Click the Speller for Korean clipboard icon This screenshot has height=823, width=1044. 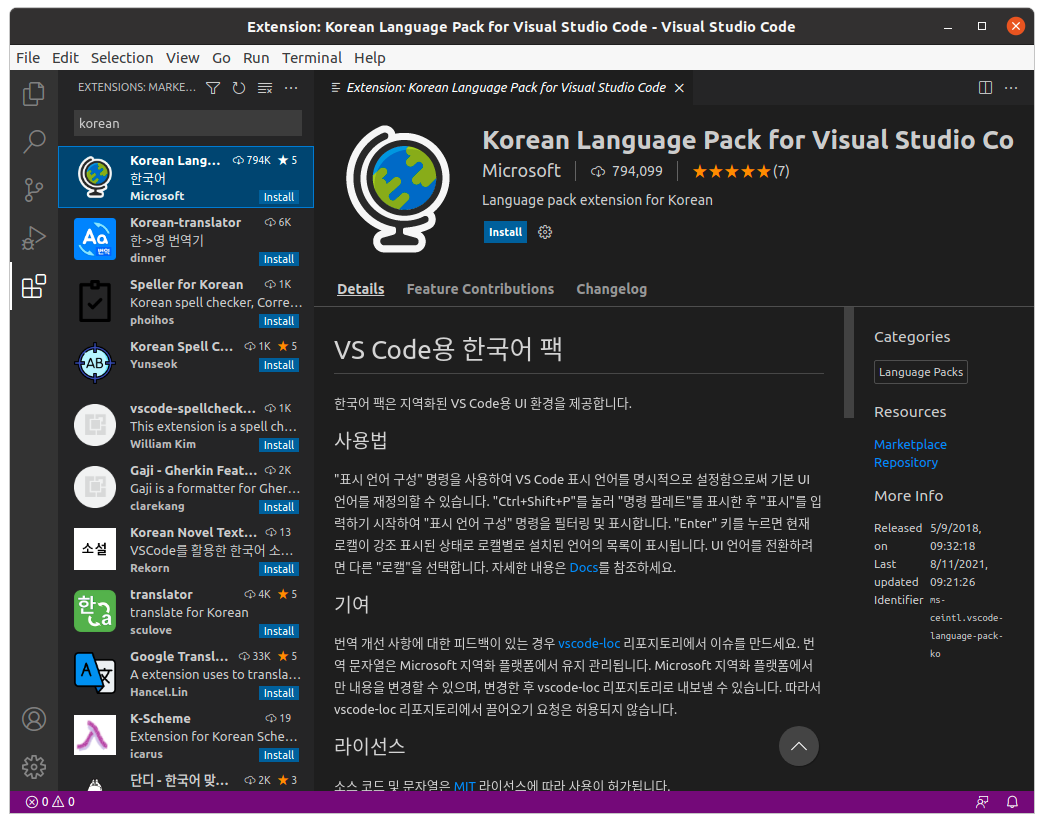point(95,301)
